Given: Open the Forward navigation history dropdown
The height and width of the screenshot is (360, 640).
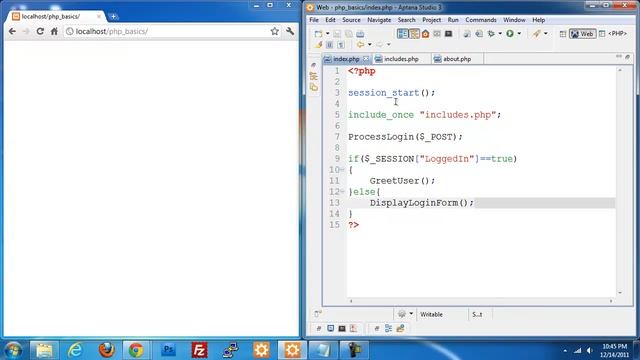Looking at the screenshot, I should pyautogui.click(x=389, y=44).
